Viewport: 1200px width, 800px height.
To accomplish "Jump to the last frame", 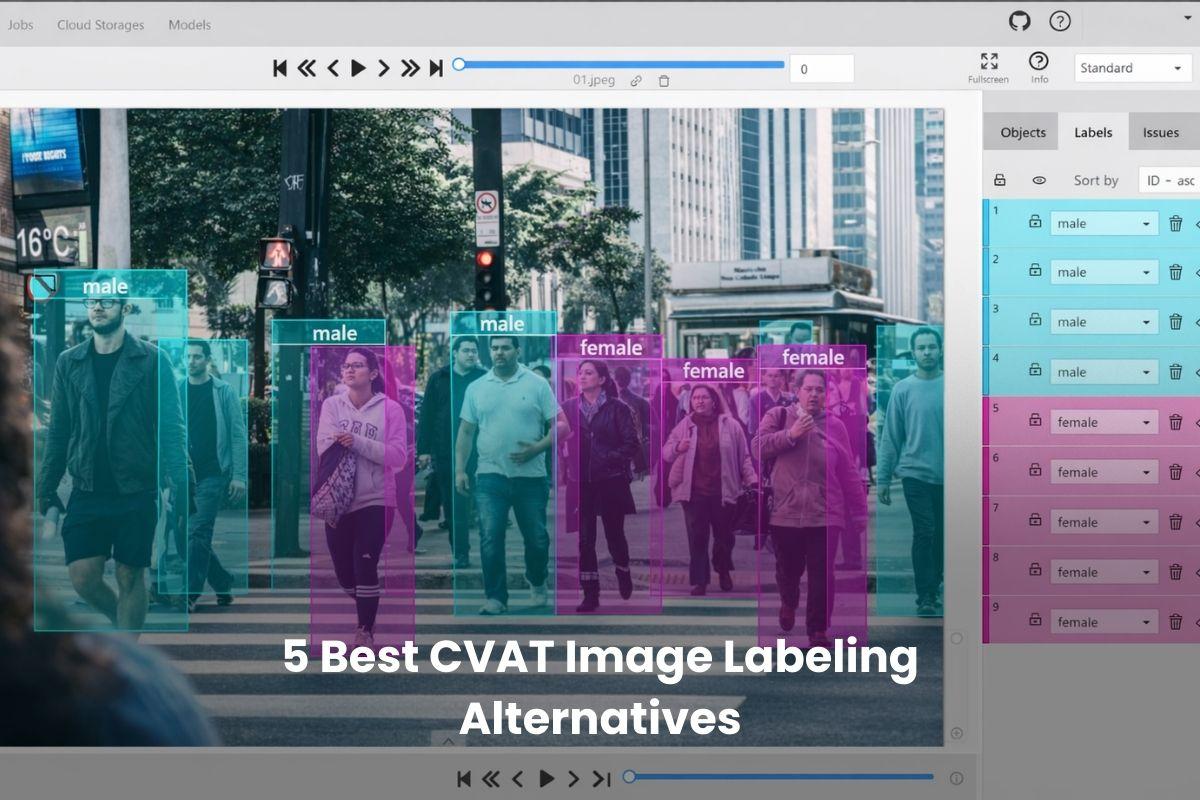I will (x=434, y=67).
